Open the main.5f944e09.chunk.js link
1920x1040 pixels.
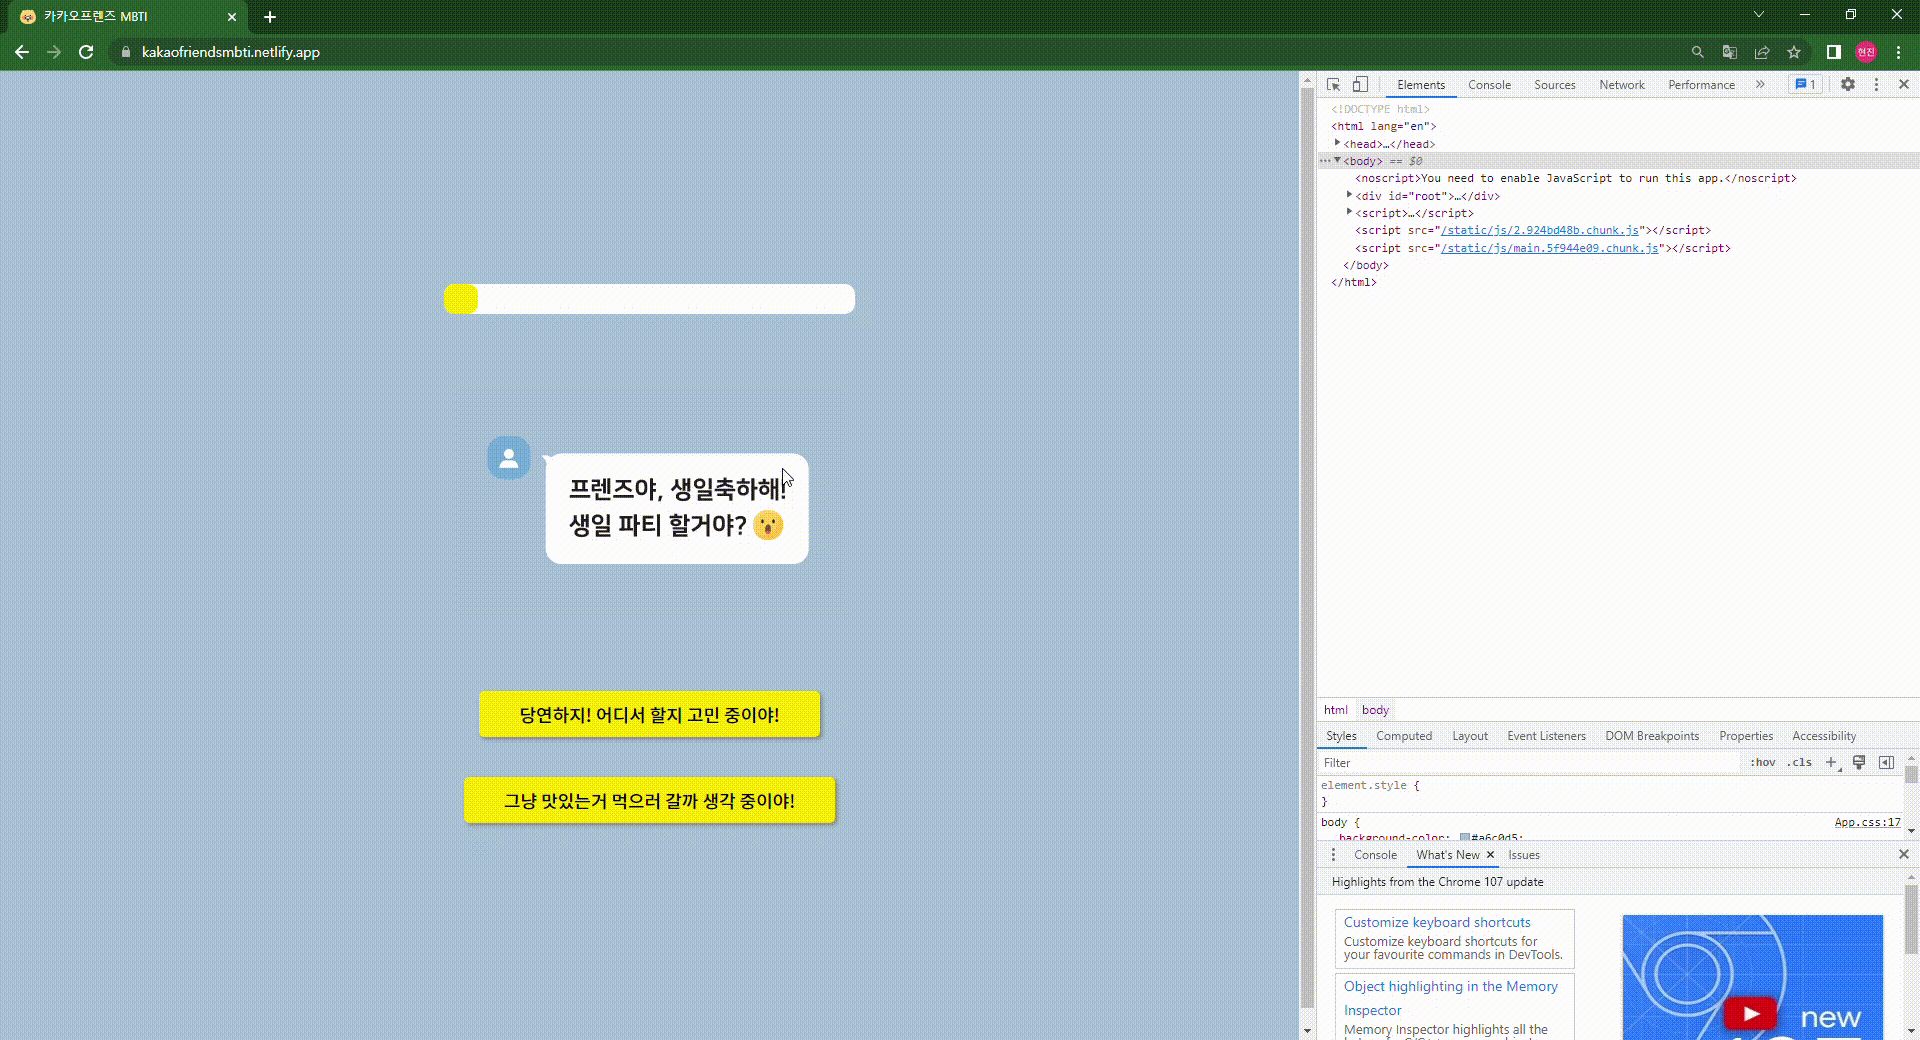pyautogui.click(x=1550, y=248)
